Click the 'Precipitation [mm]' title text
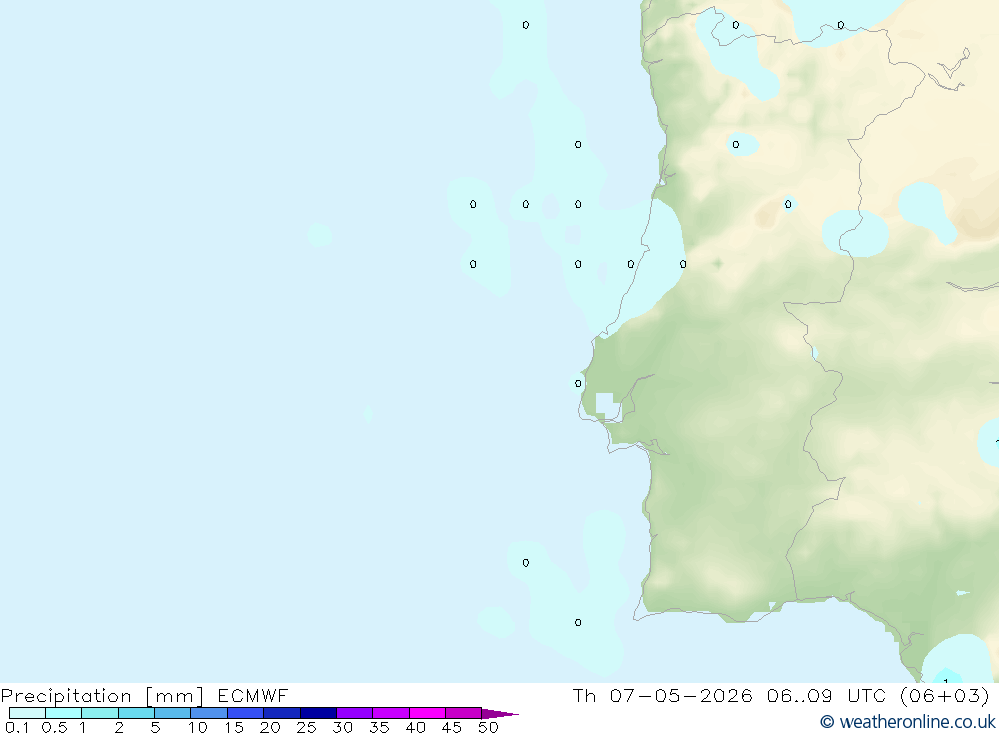 pyautogui.click(x=102, y=696)
